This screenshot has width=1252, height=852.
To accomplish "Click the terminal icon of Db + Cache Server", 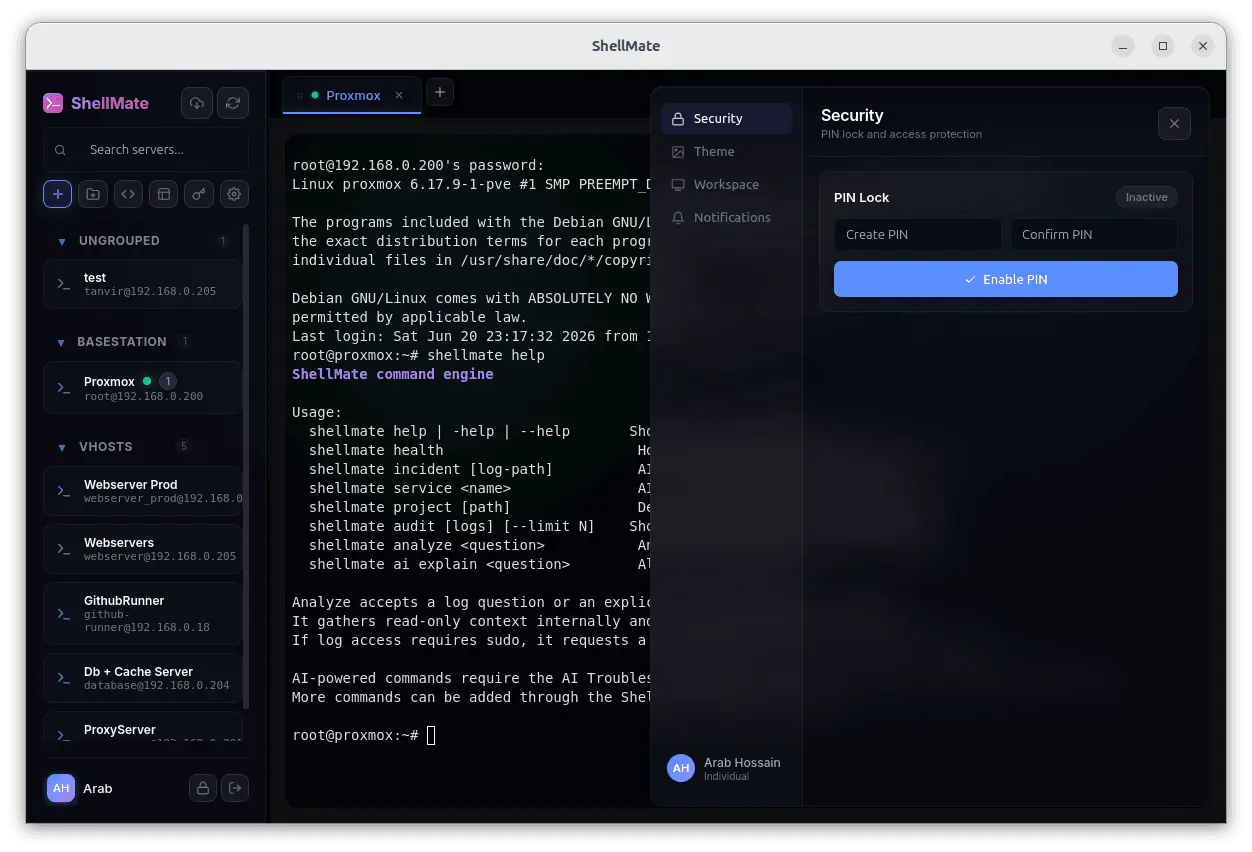I will [64, 678].
